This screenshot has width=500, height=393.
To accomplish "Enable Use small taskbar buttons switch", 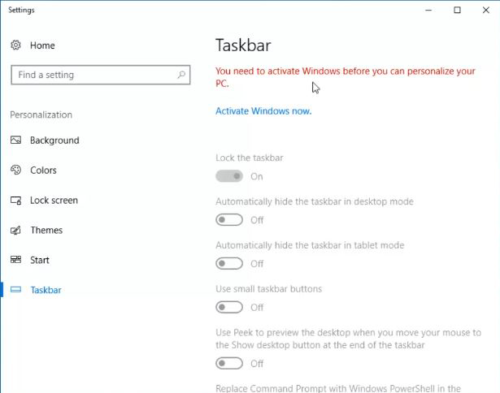I will (229, 307).
